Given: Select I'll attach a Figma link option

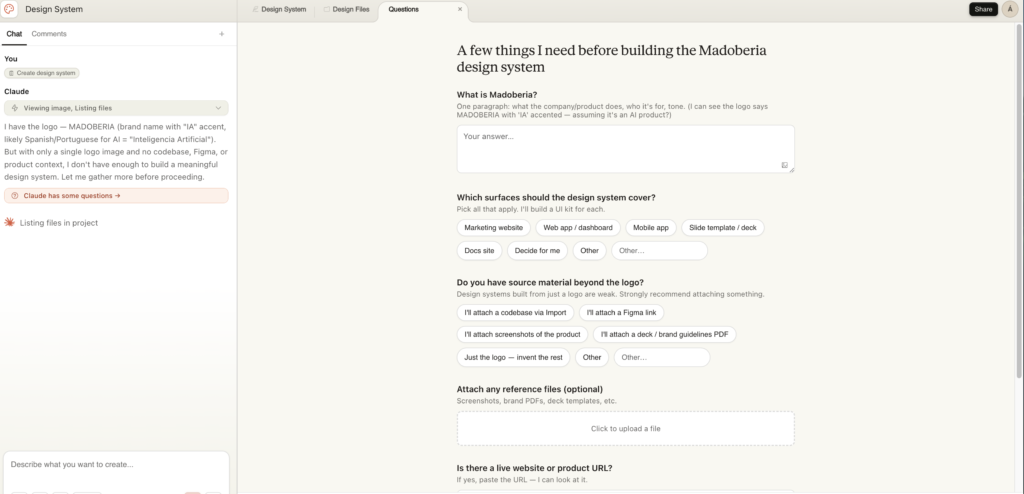Looking at the screenshot, I should pyautogui.click(x=621, y=313).
